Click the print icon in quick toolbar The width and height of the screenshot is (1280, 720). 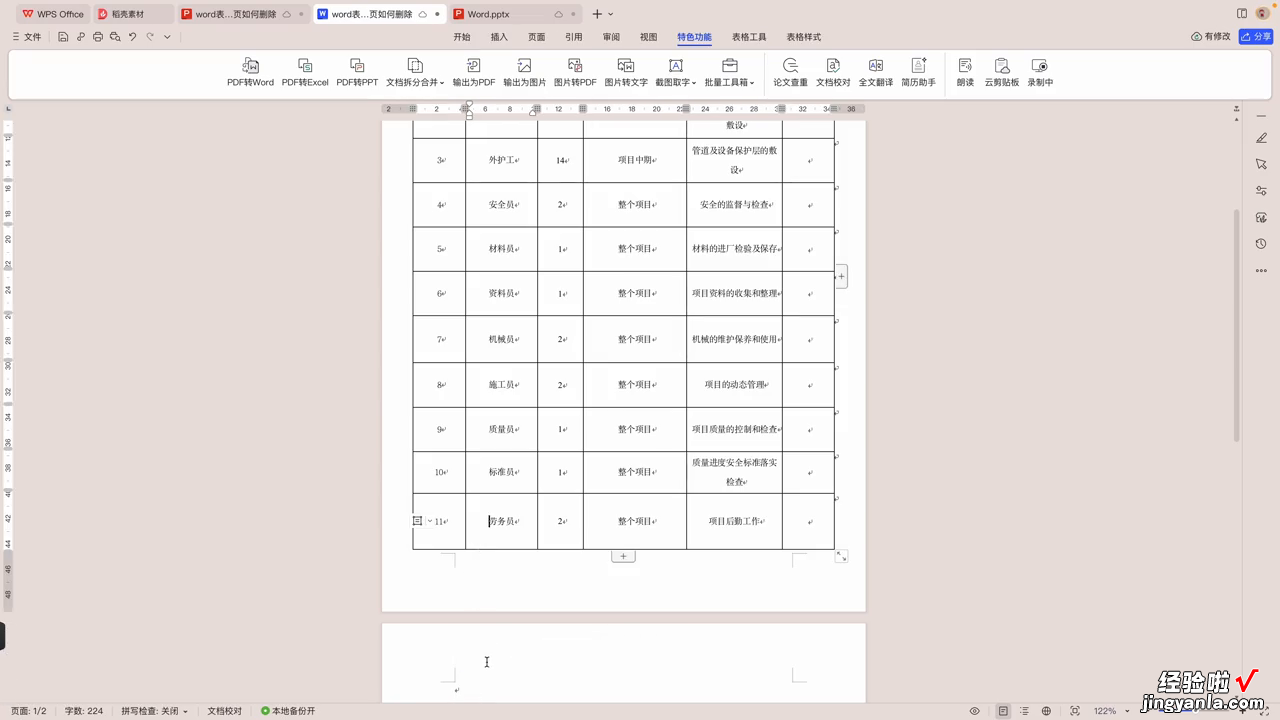98,37
